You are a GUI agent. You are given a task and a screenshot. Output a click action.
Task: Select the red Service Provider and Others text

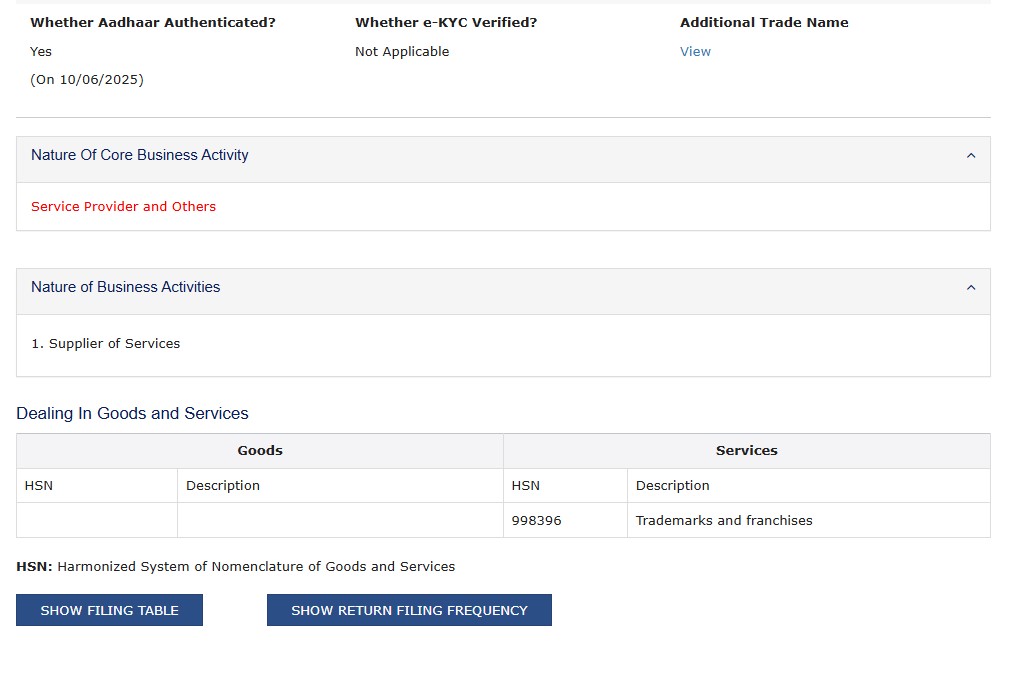pyautogui.click(x=123, y=207)
